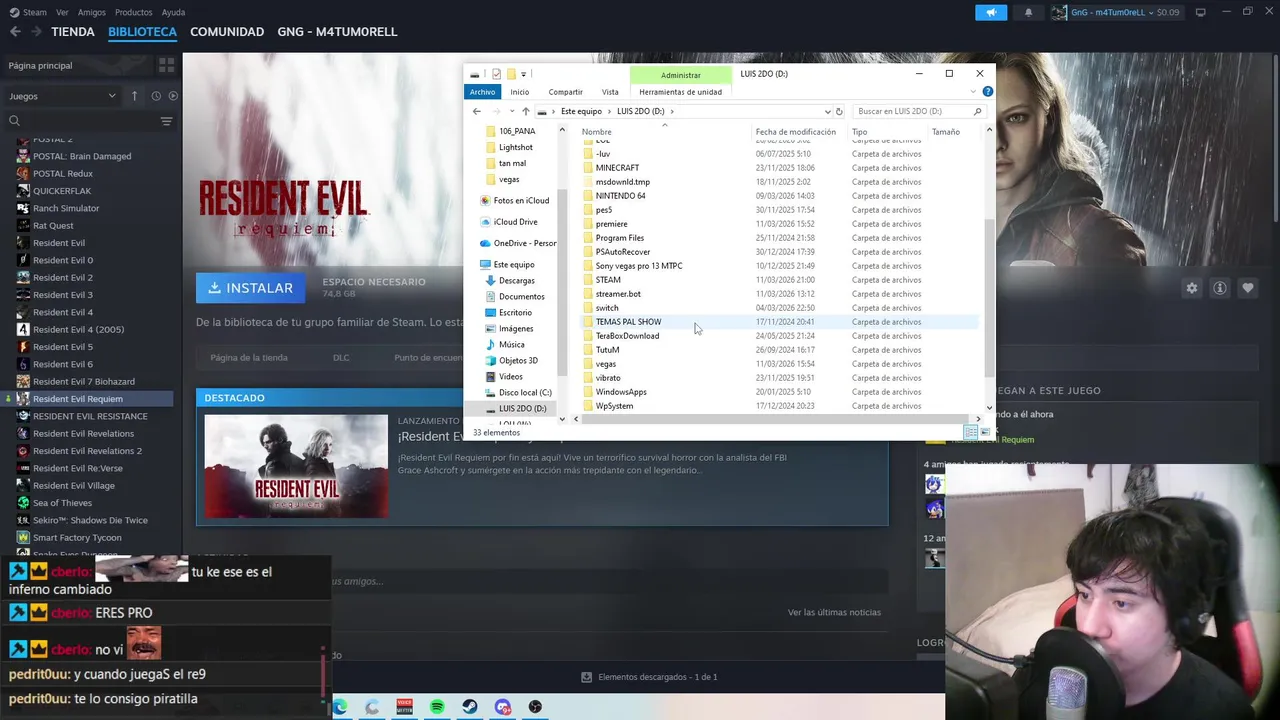This screenshot has height=720, width=1280.
Task: Click the Properties quick access toolbar icon
Action: pyautogui.click(x=496, y=74)
